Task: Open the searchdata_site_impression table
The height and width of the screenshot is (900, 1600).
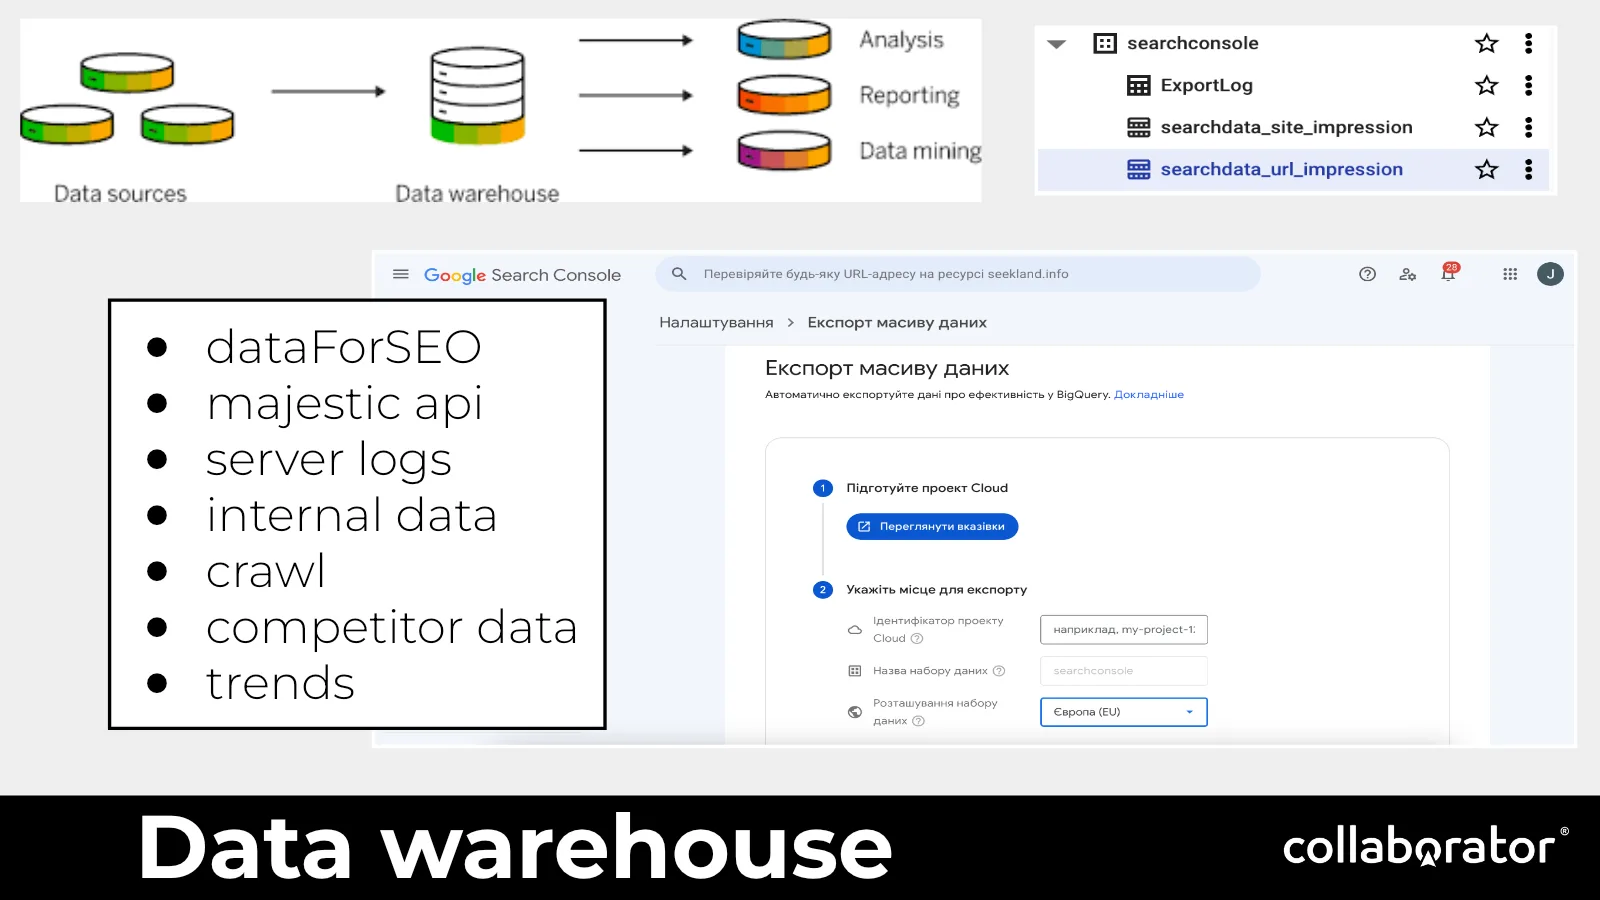Action: [x=1287, y=127]
